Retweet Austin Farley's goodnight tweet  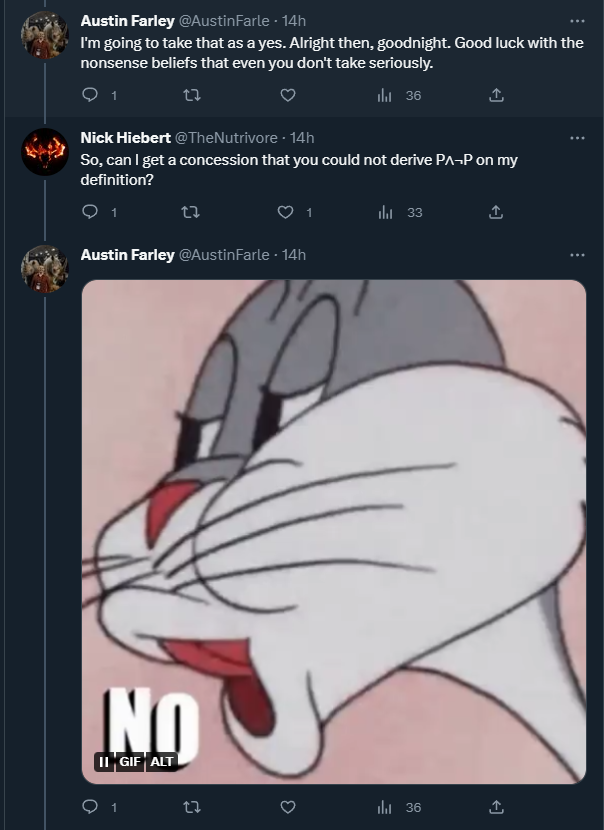point(188,96)
